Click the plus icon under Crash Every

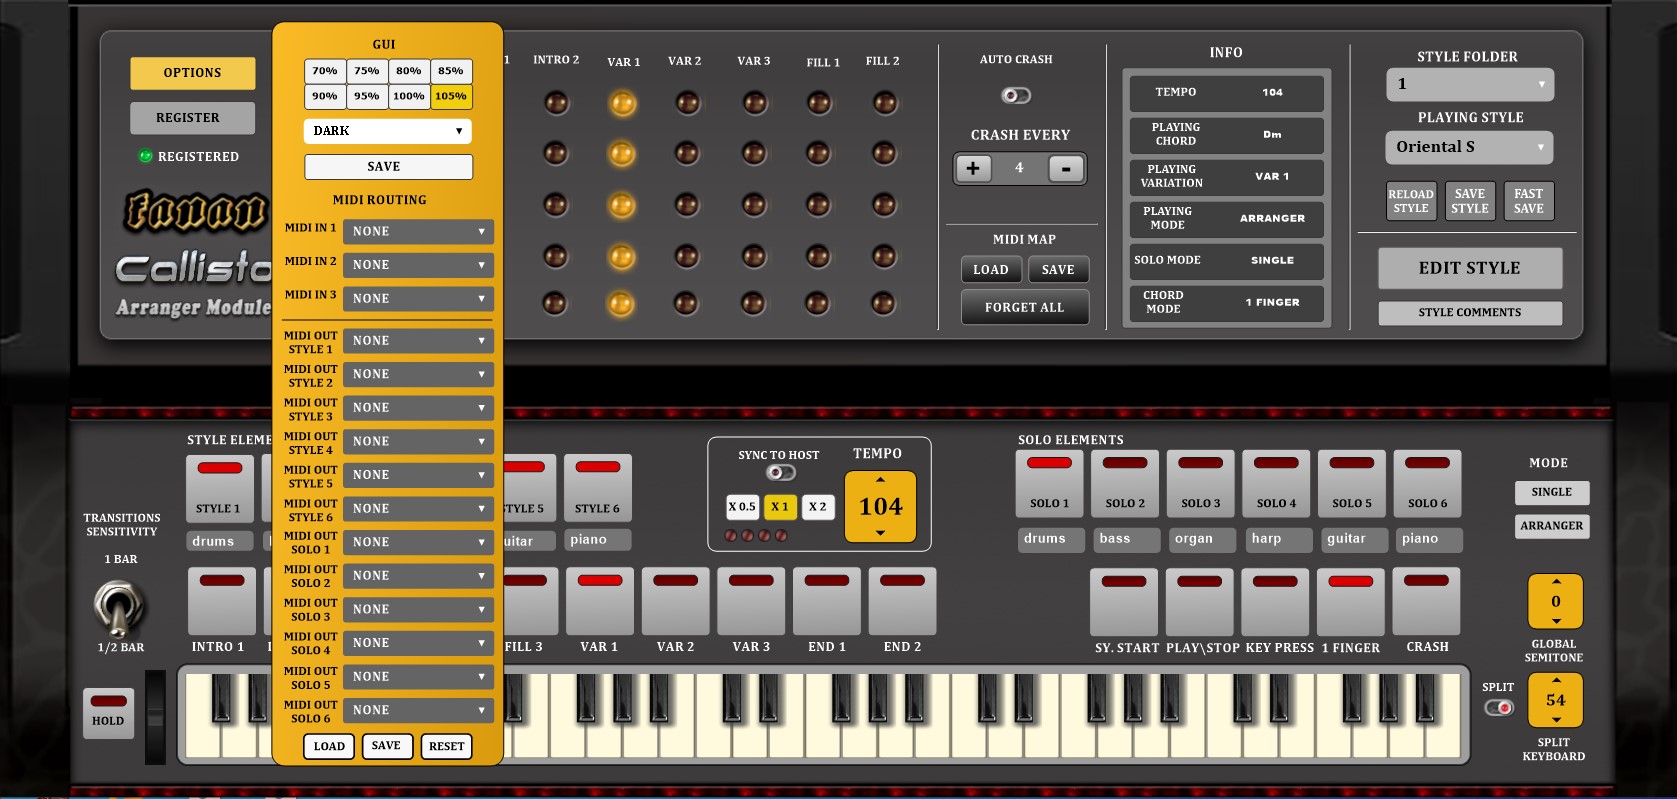point(972,169)
